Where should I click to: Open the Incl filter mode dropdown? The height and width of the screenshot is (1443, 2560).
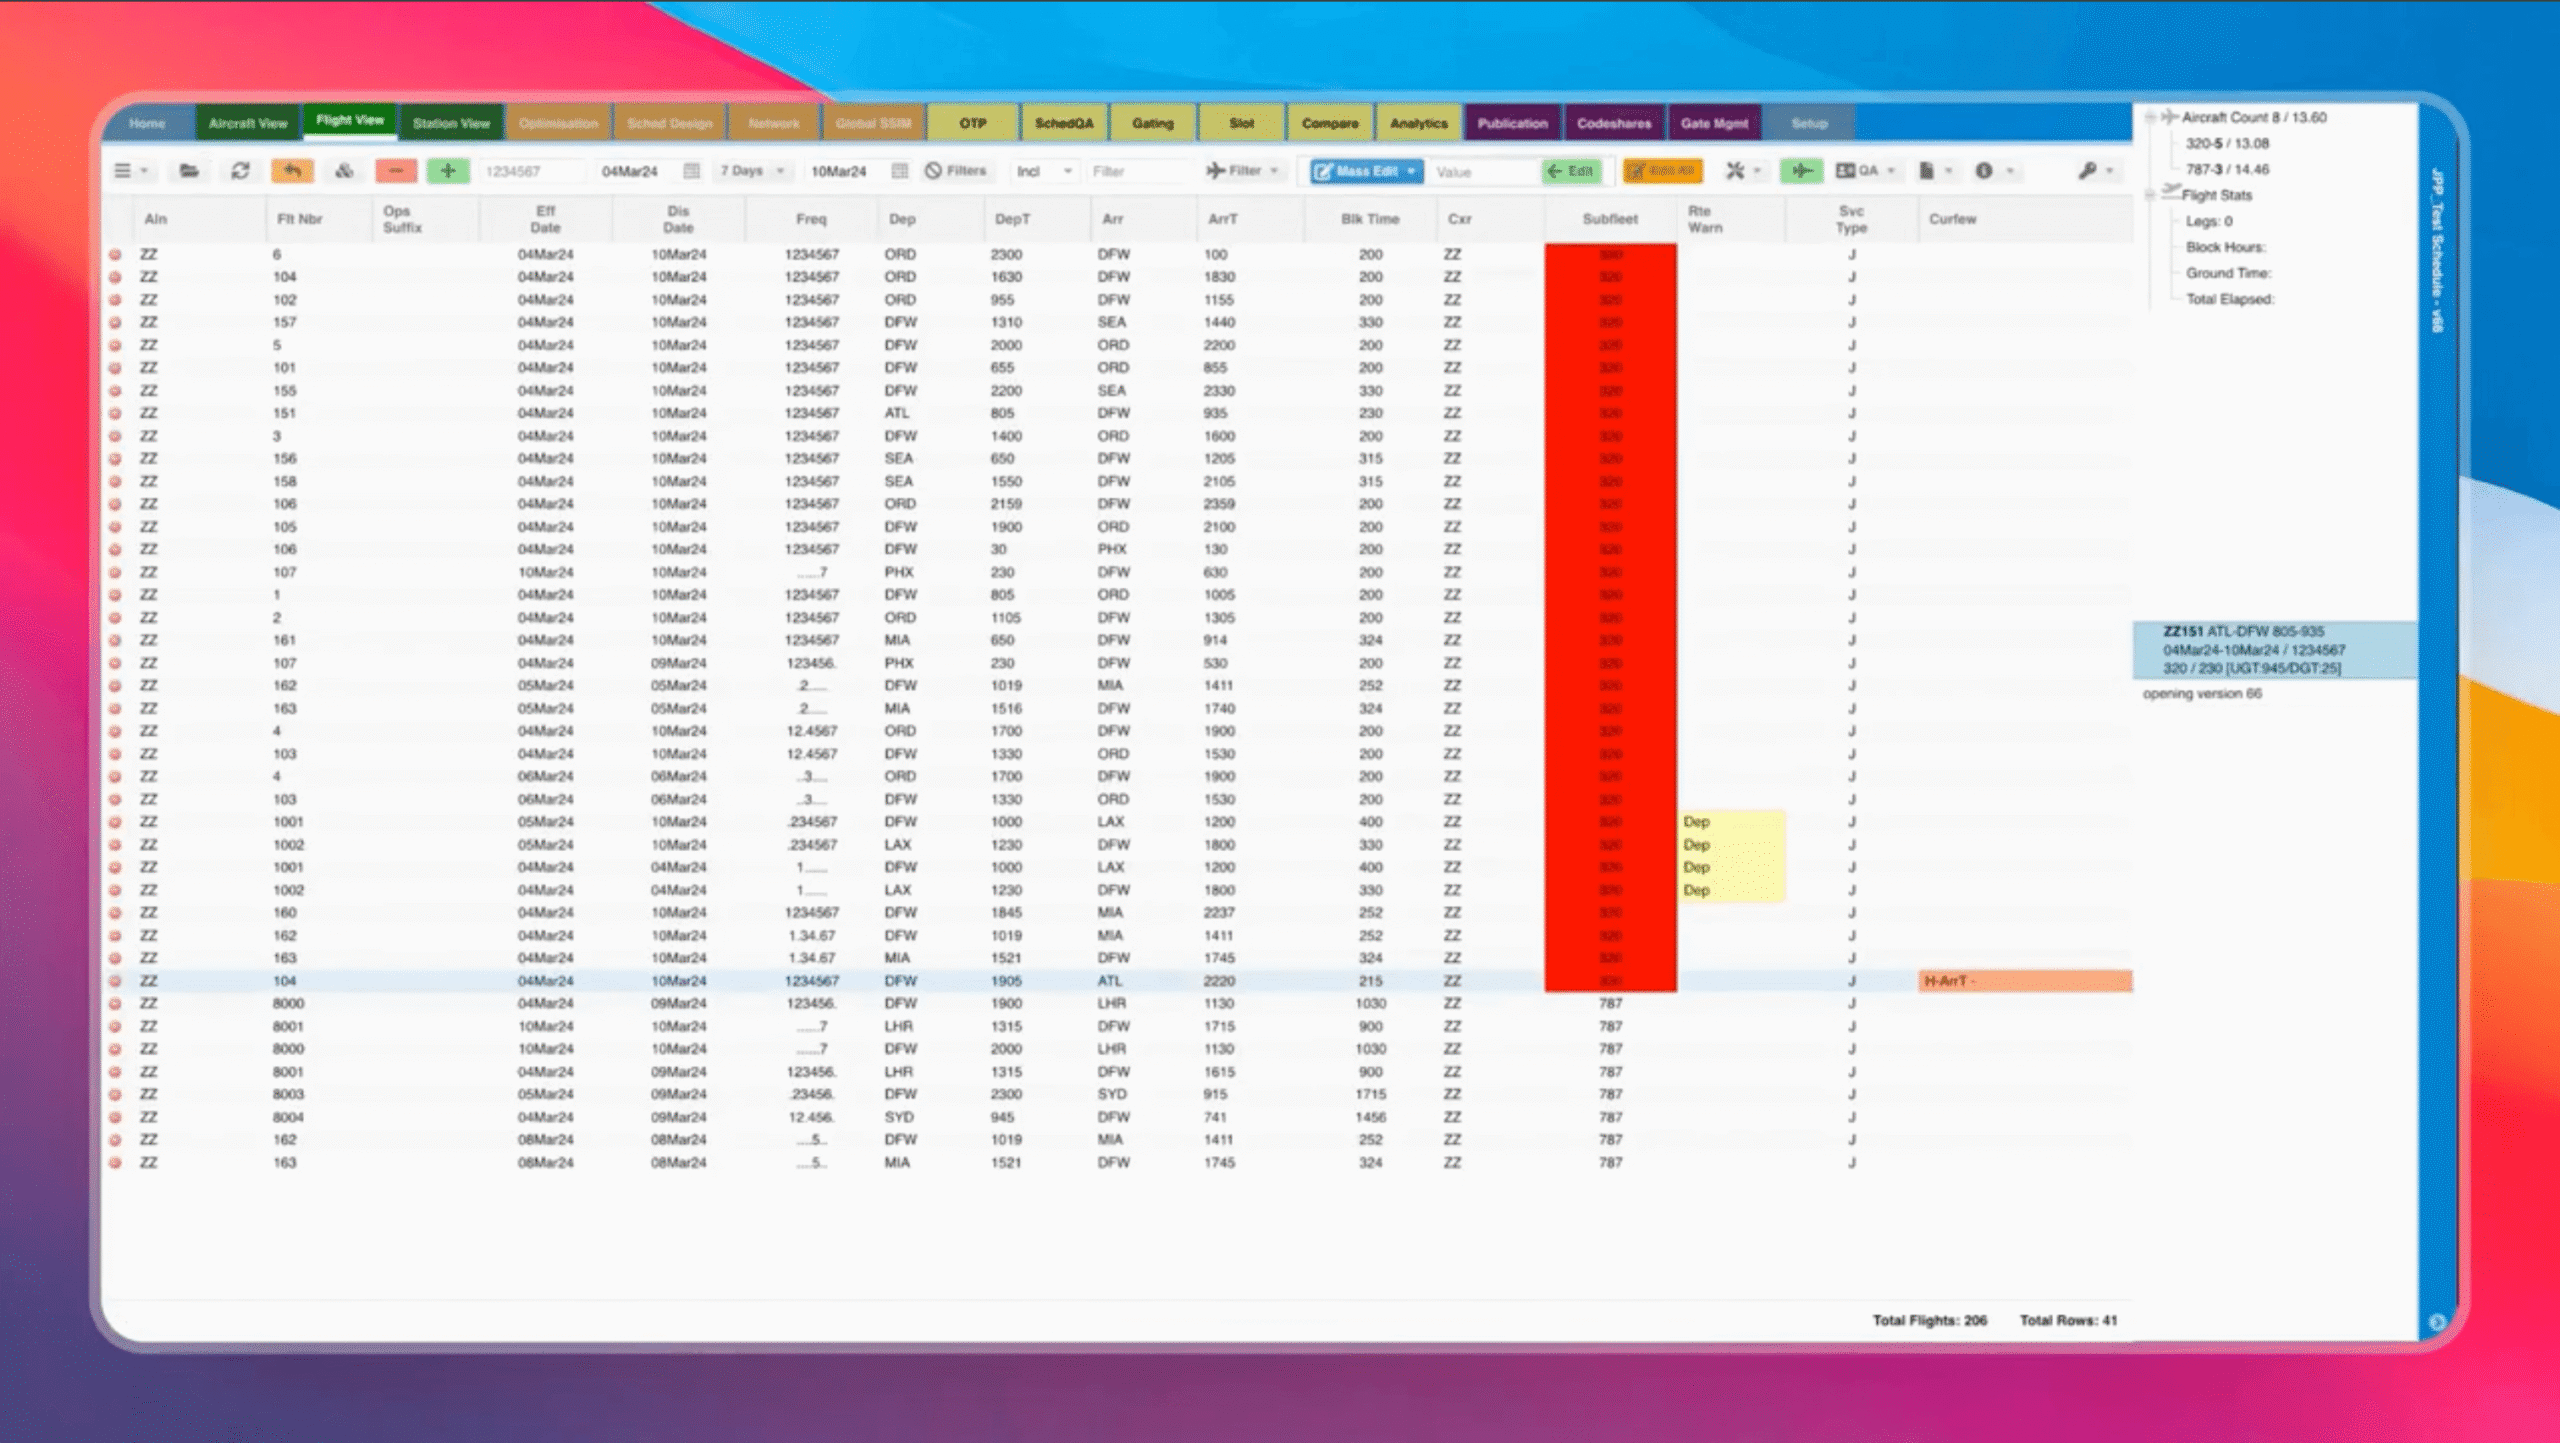(1043, 171)
